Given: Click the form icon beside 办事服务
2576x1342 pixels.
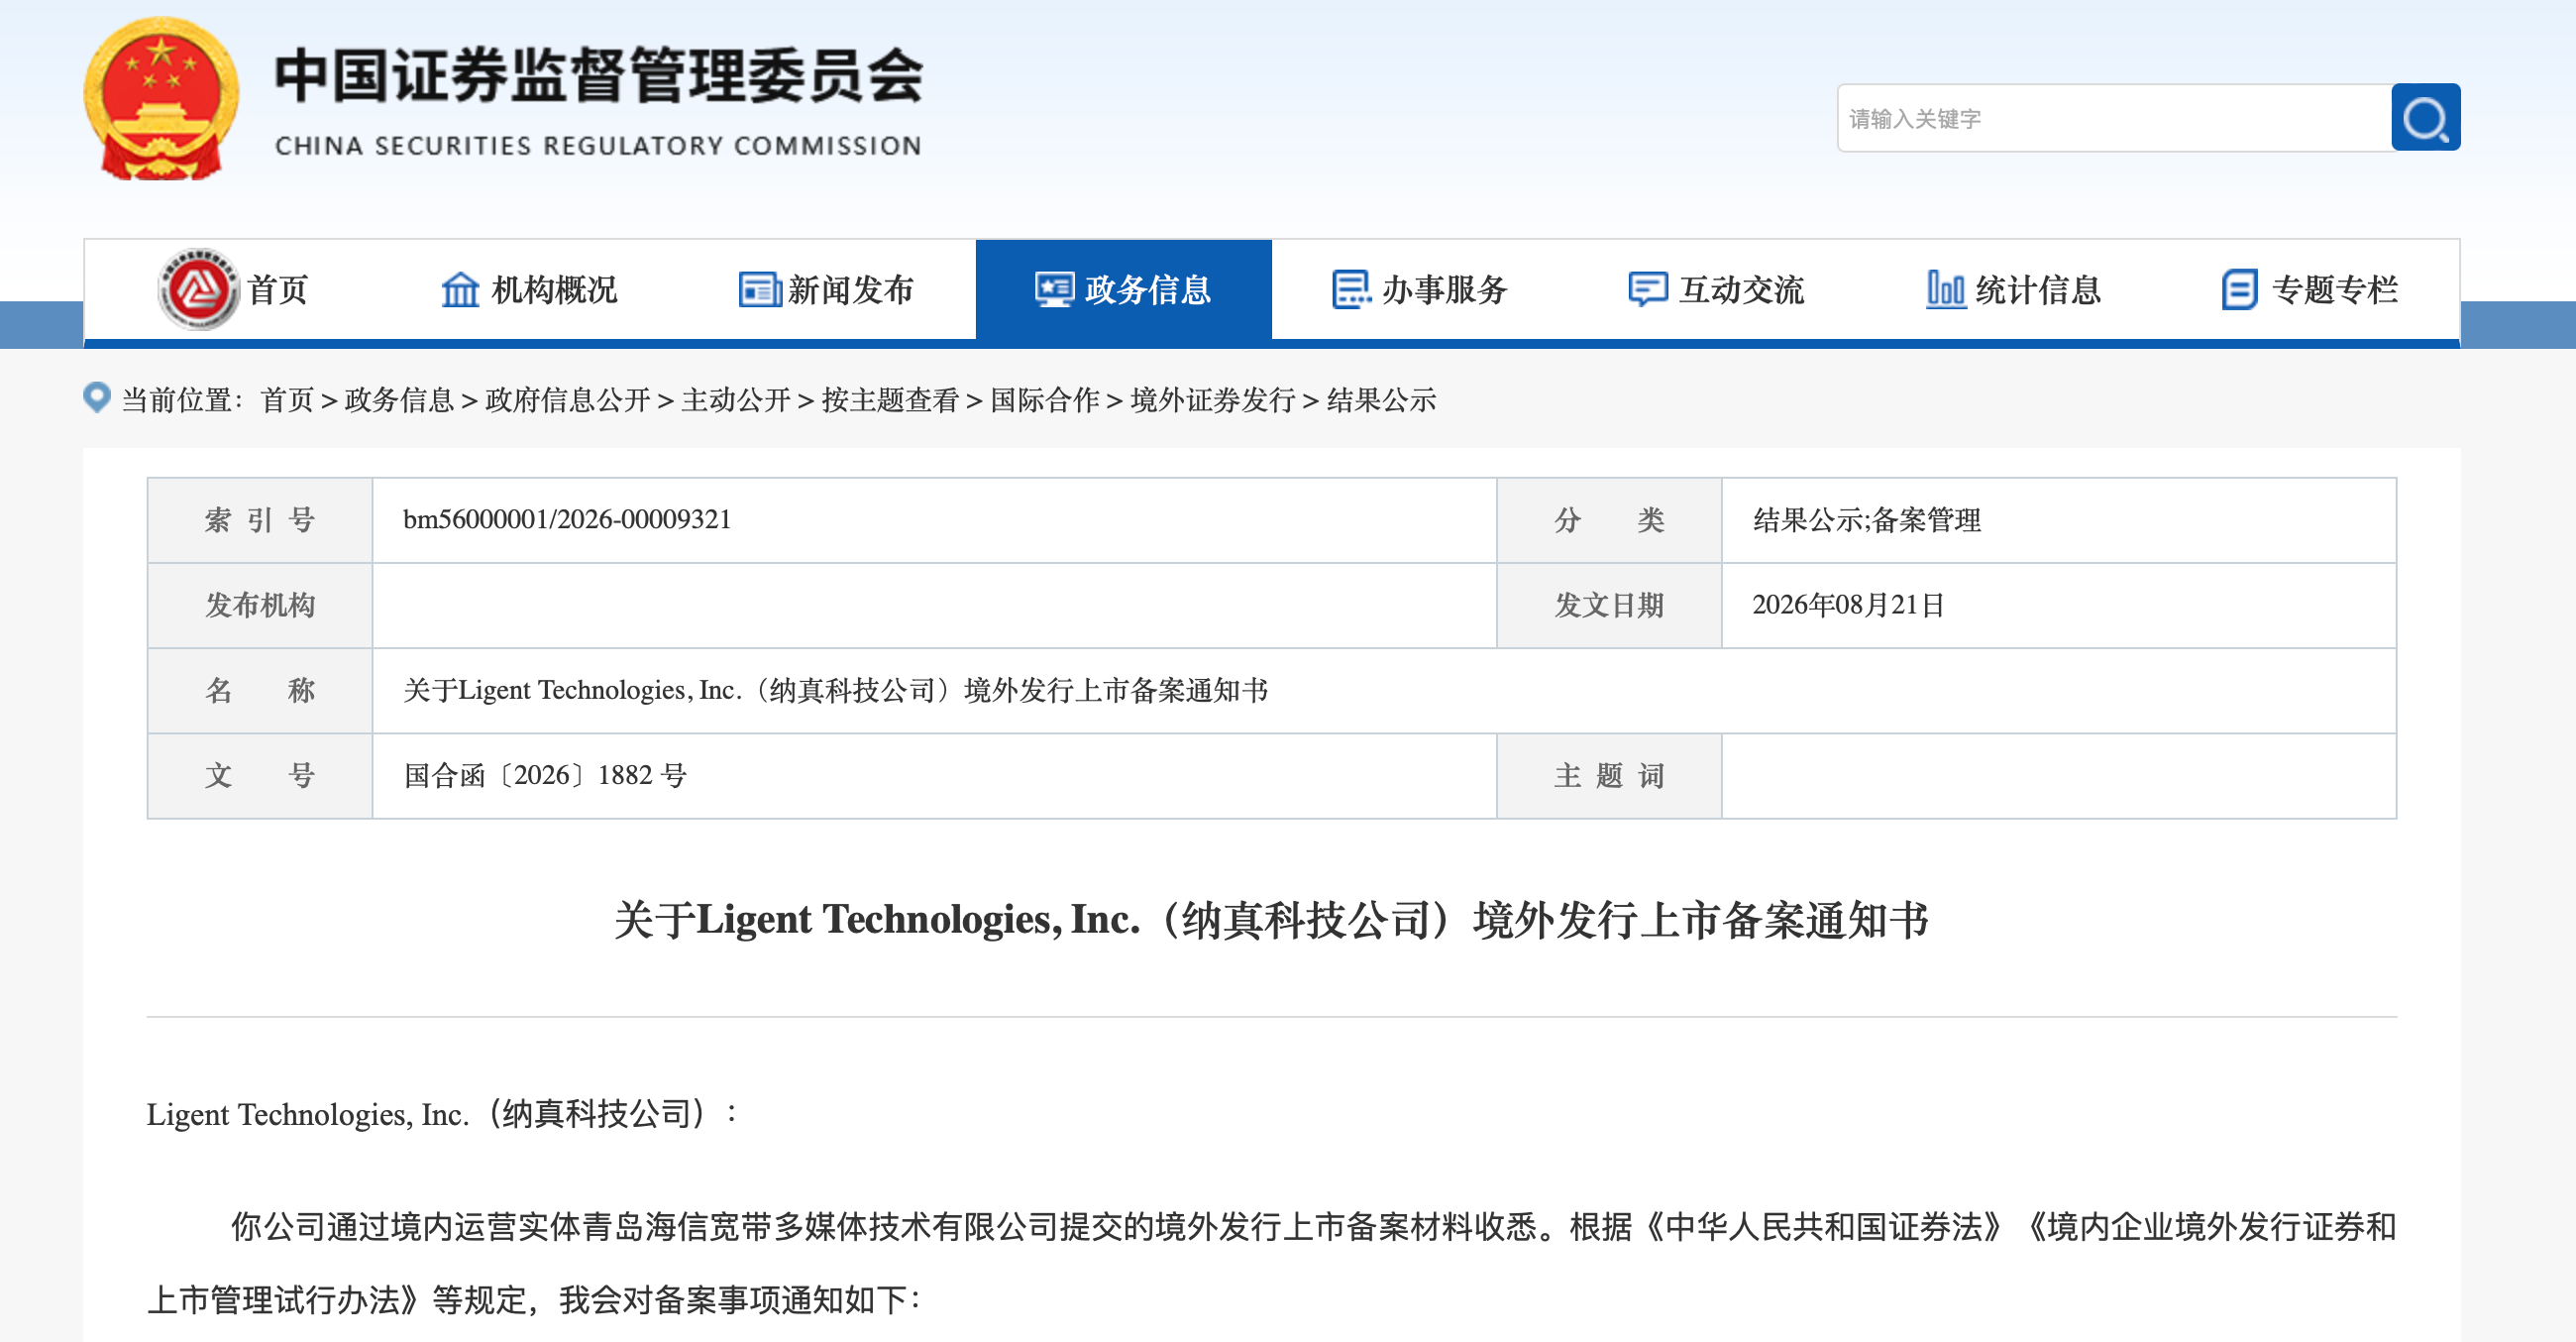Looking at the screenshot, I should point(1351,290).
